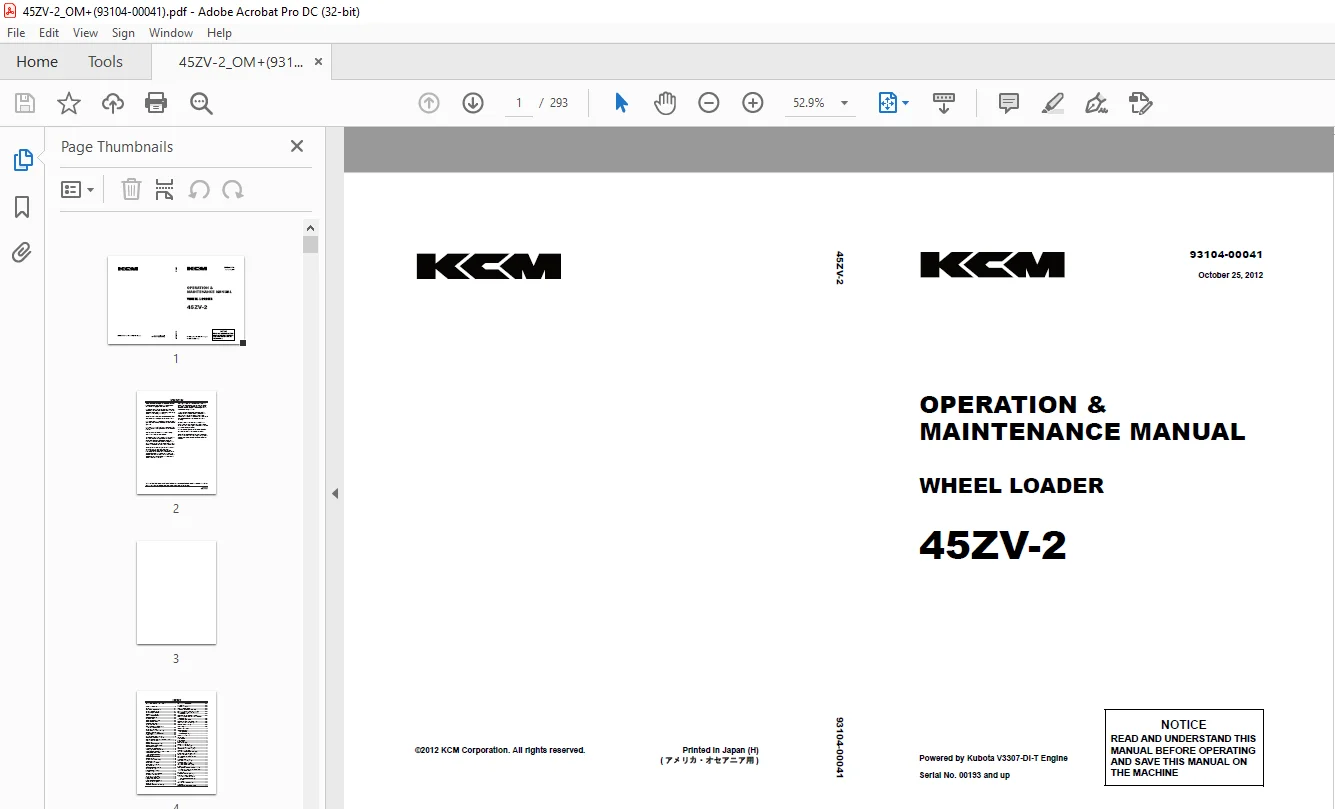The height and width of the screenshot is (809, 1335).
Task: Rotate page clockwise in thumbnails panel
Action: [x=233, y=189]
